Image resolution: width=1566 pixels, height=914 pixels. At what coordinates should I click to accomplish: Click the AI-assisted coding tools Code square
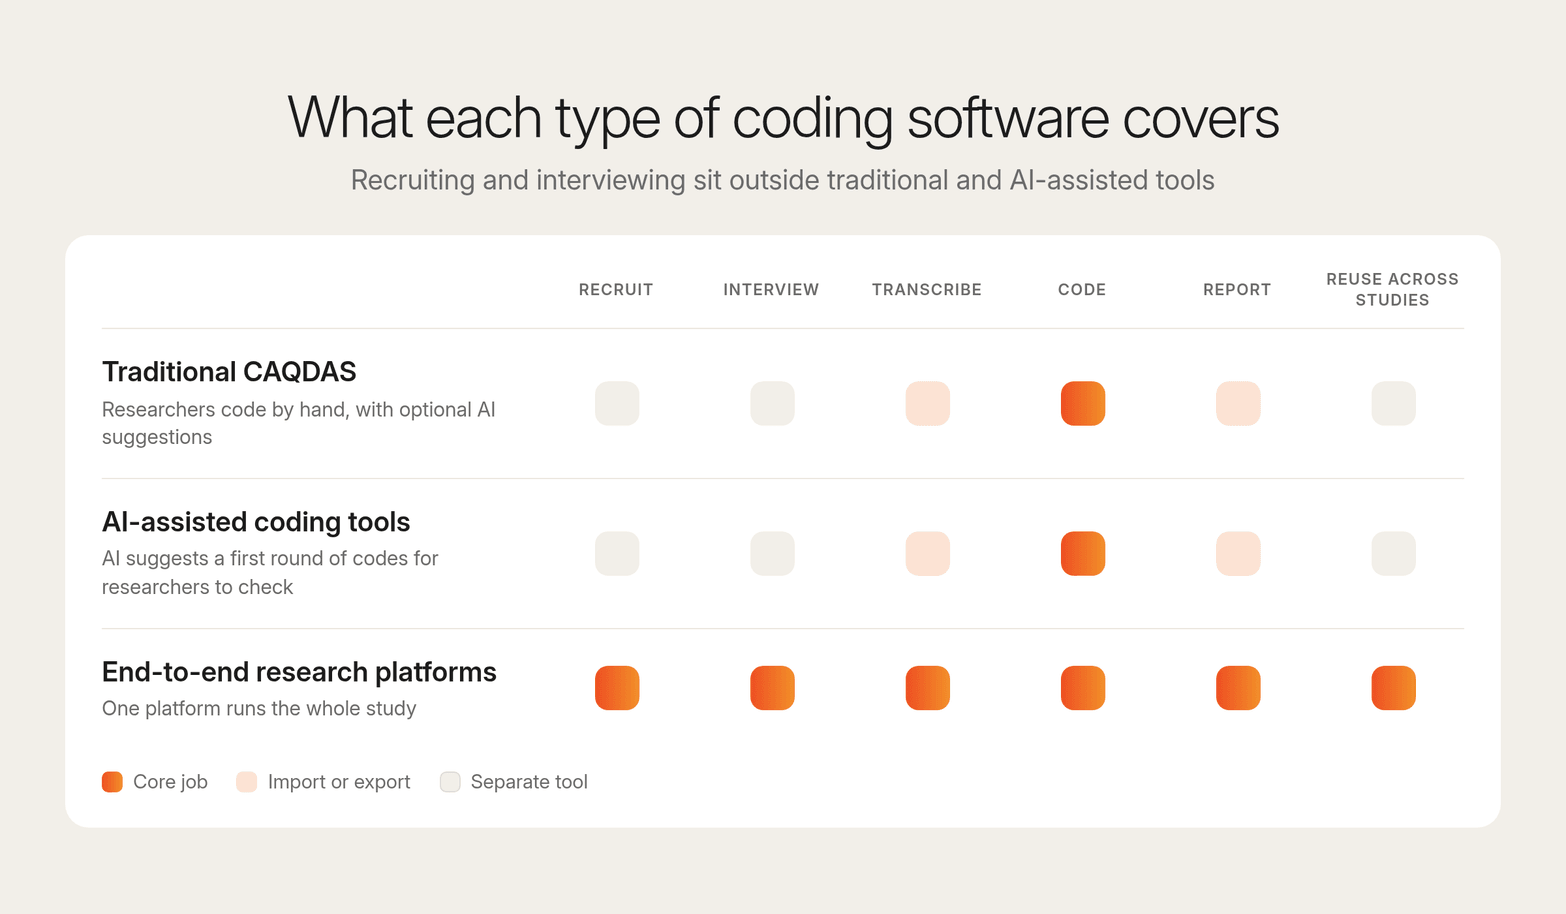[x=1083, y=553]
